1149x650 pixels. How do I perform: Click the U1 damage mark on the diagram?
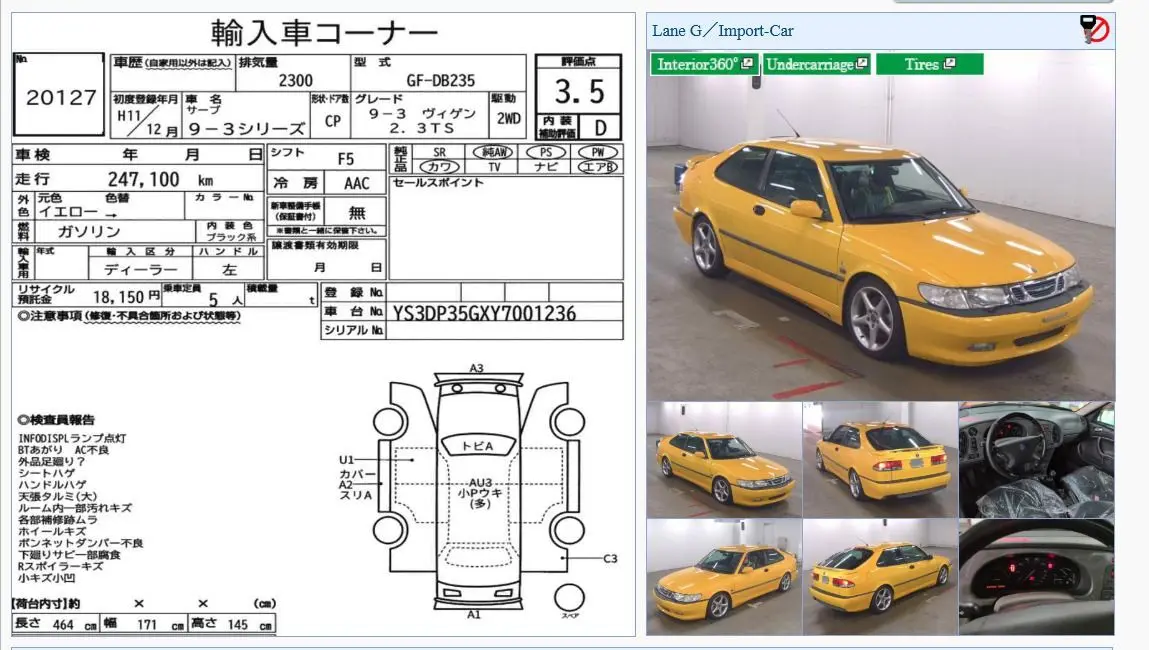[x=347, y=459]
